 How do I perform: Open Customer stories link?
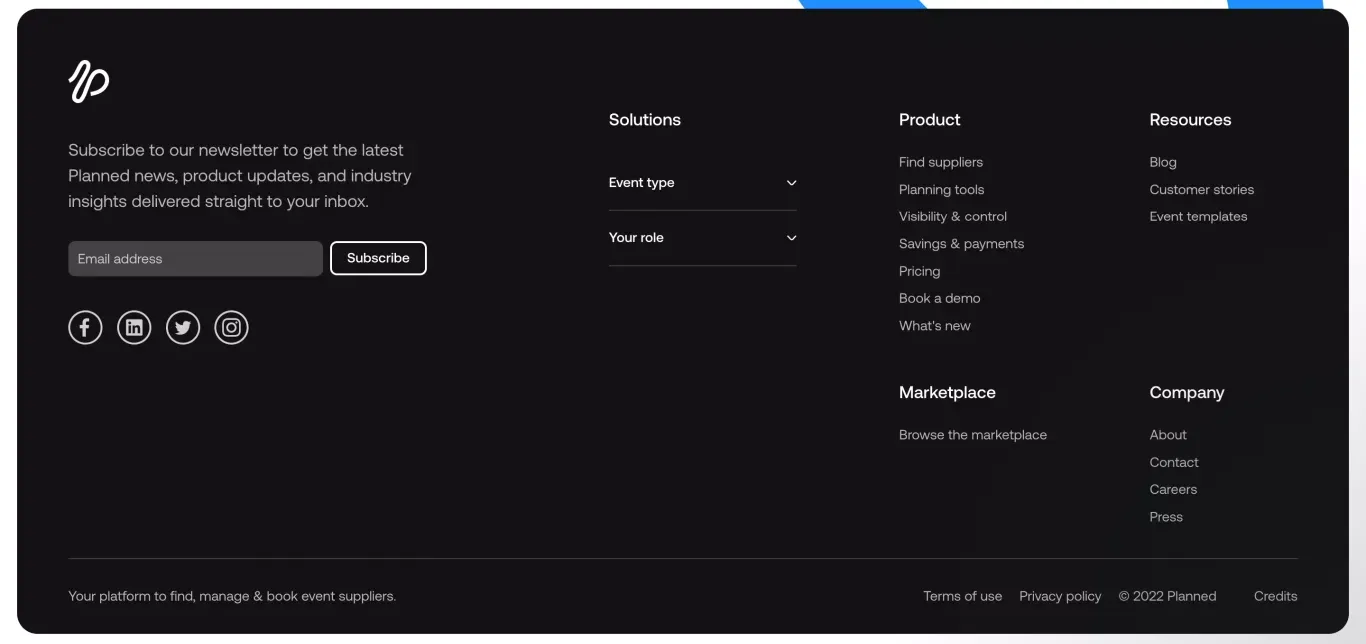(x=1201, y=189)
